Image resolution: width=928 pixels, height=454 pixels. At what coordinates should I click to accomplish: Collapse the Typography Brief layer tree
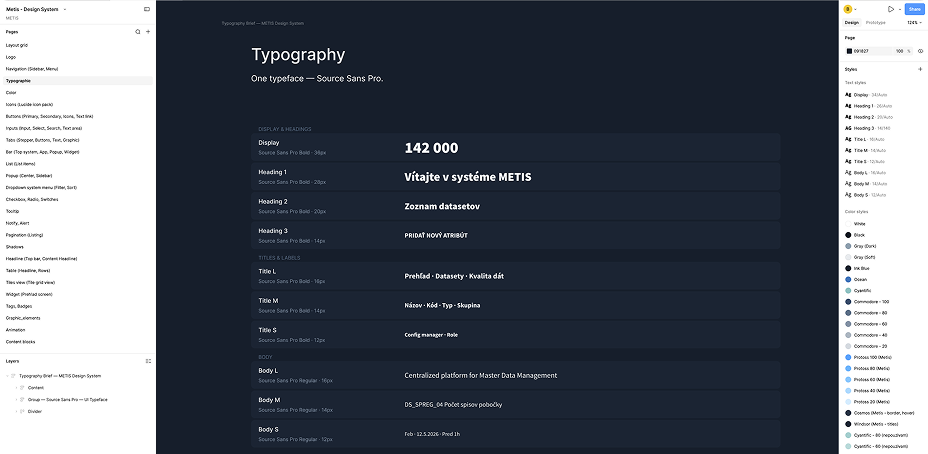[x=8, y=376]
